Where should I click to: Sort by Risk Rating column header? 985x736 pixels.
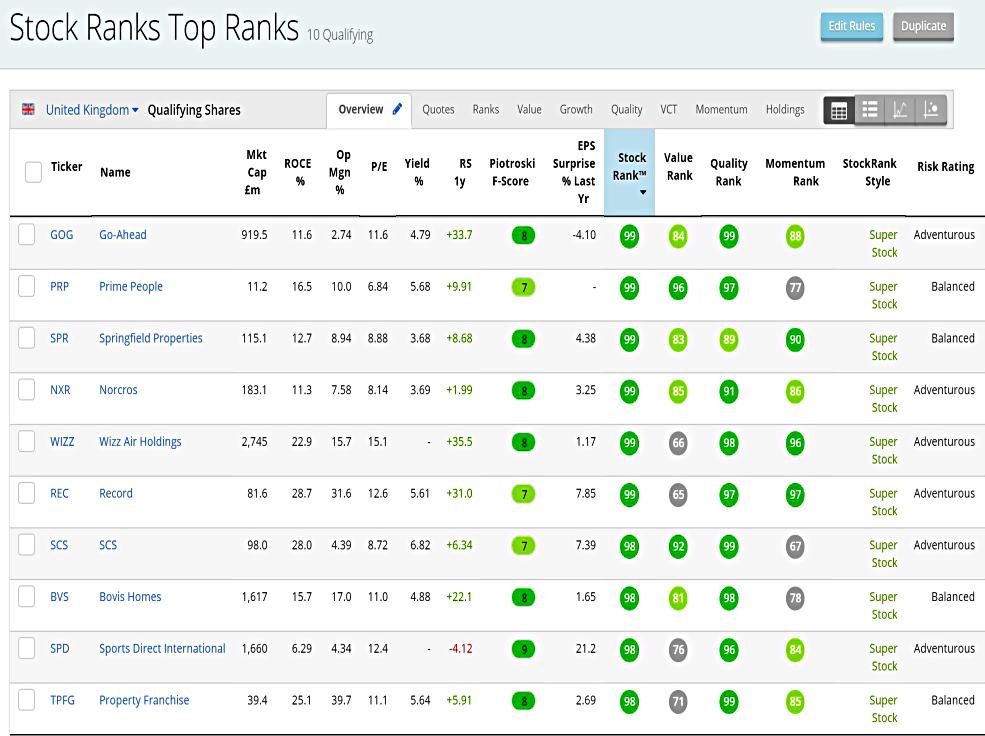coord(945,166)
